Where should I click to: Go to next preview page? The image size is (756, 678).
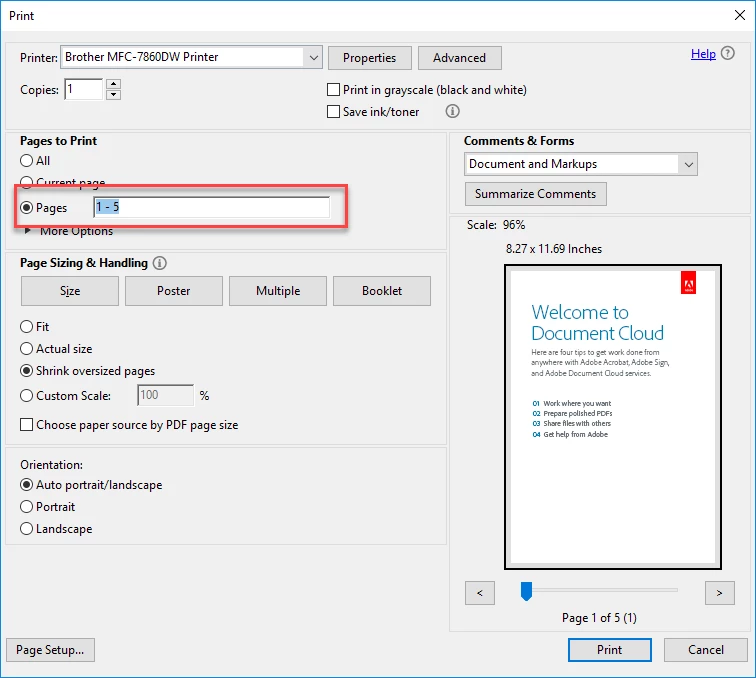pos(719,593)
